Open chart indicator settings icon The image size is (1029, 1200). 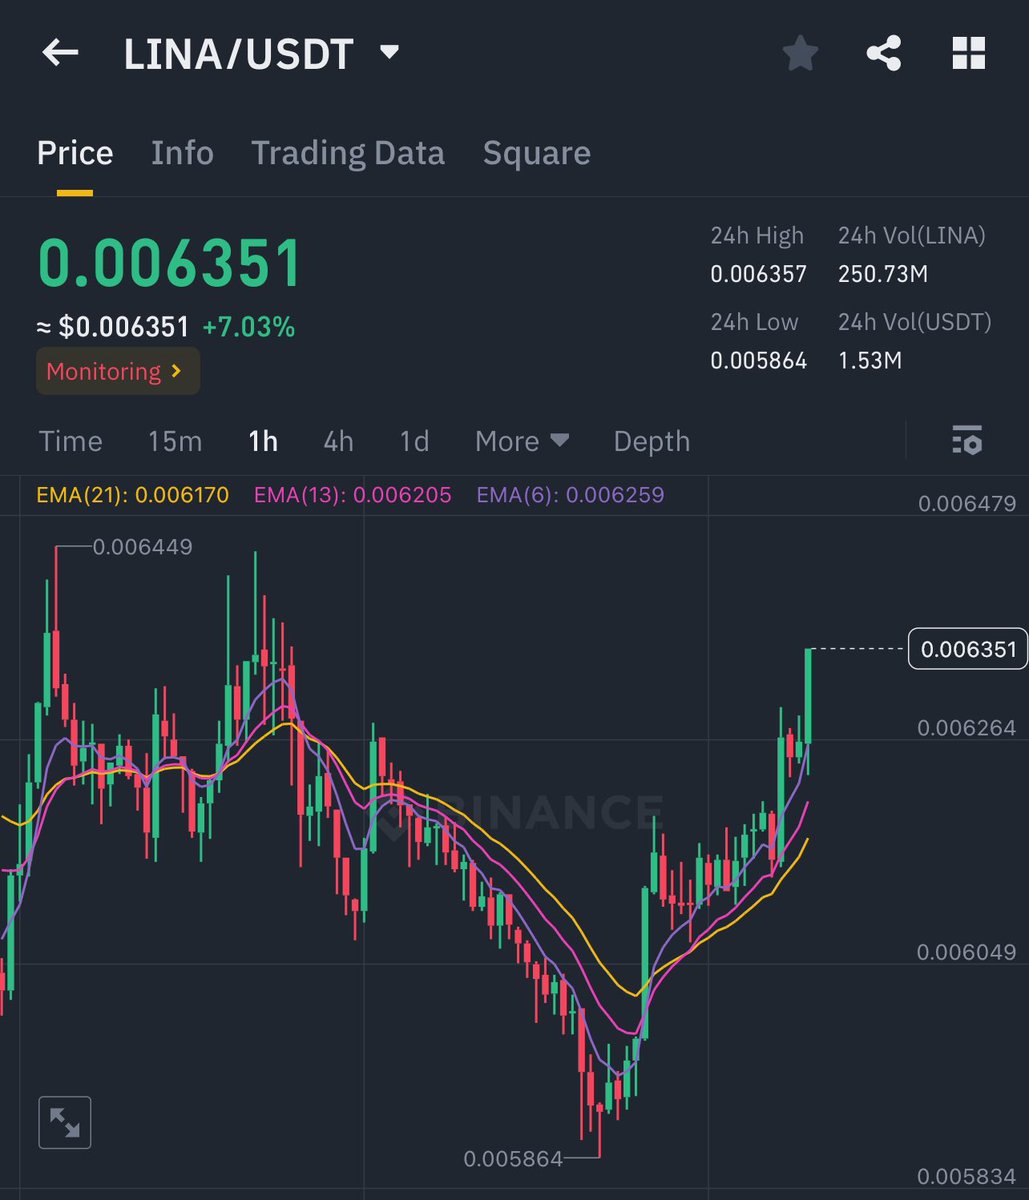967,440
